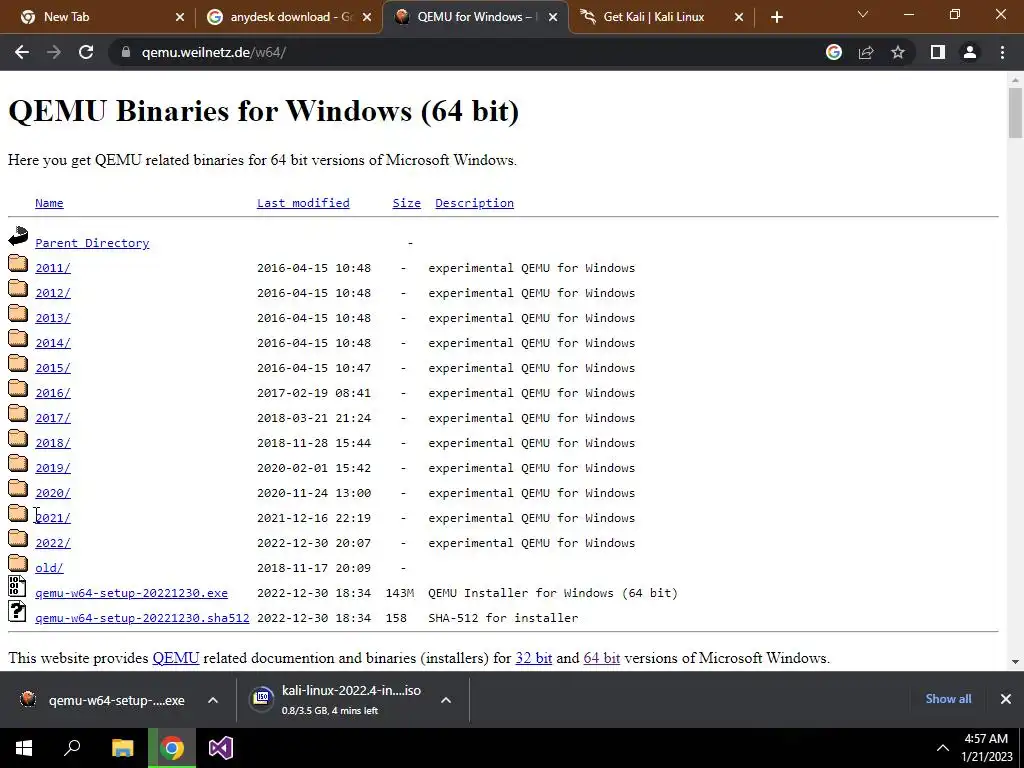Sort listing by Name column
This screenshot has width=1024, height=768.
click(x=49, y=203)
